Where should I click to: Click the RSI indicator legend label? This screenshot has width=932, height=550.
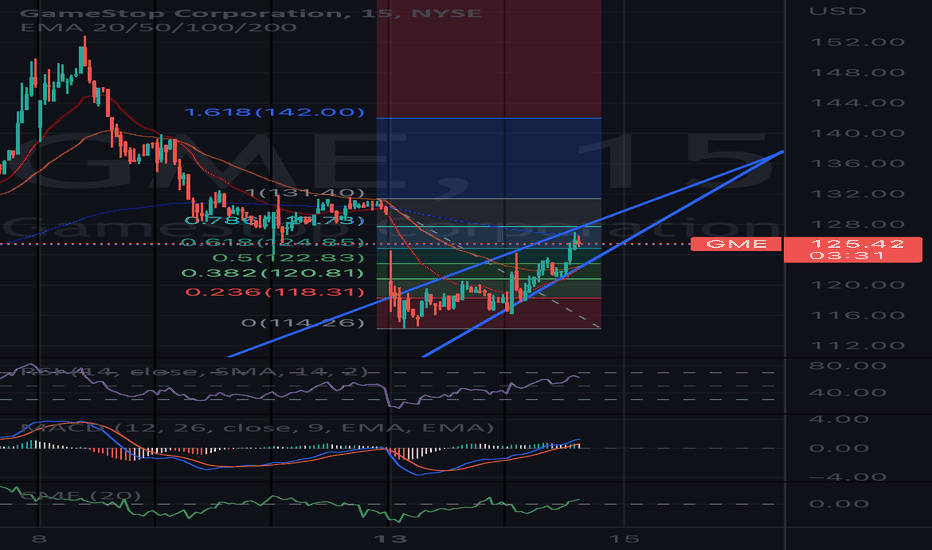point(194,372)
